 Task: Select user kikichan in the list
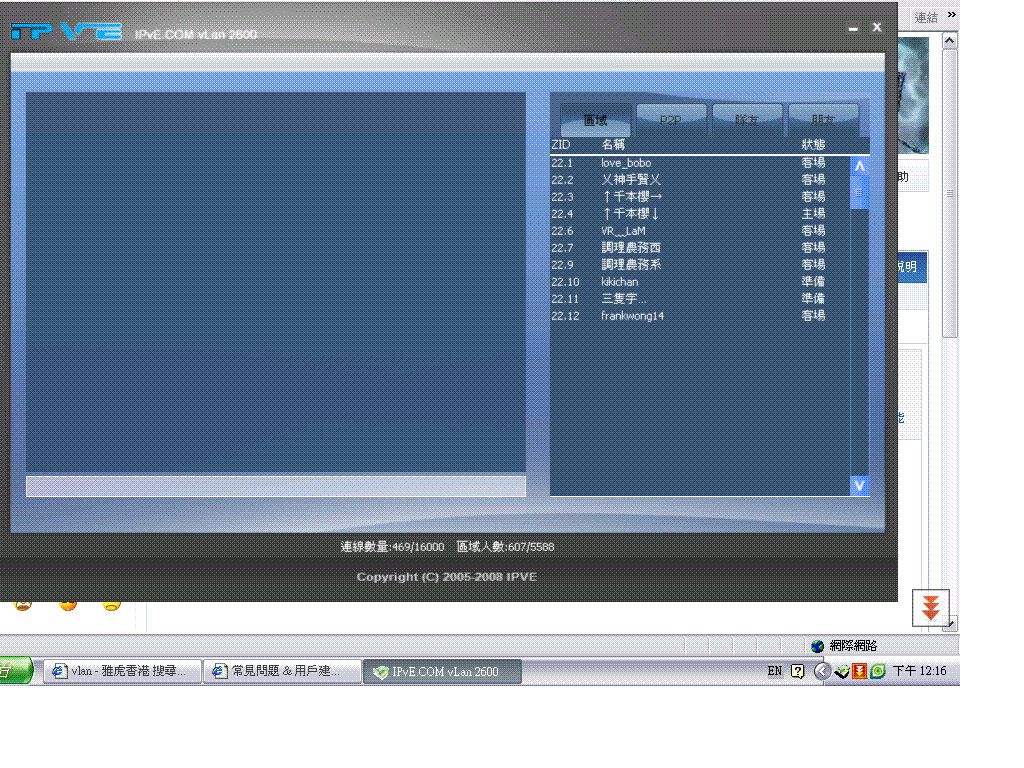[x=700, y=281]
